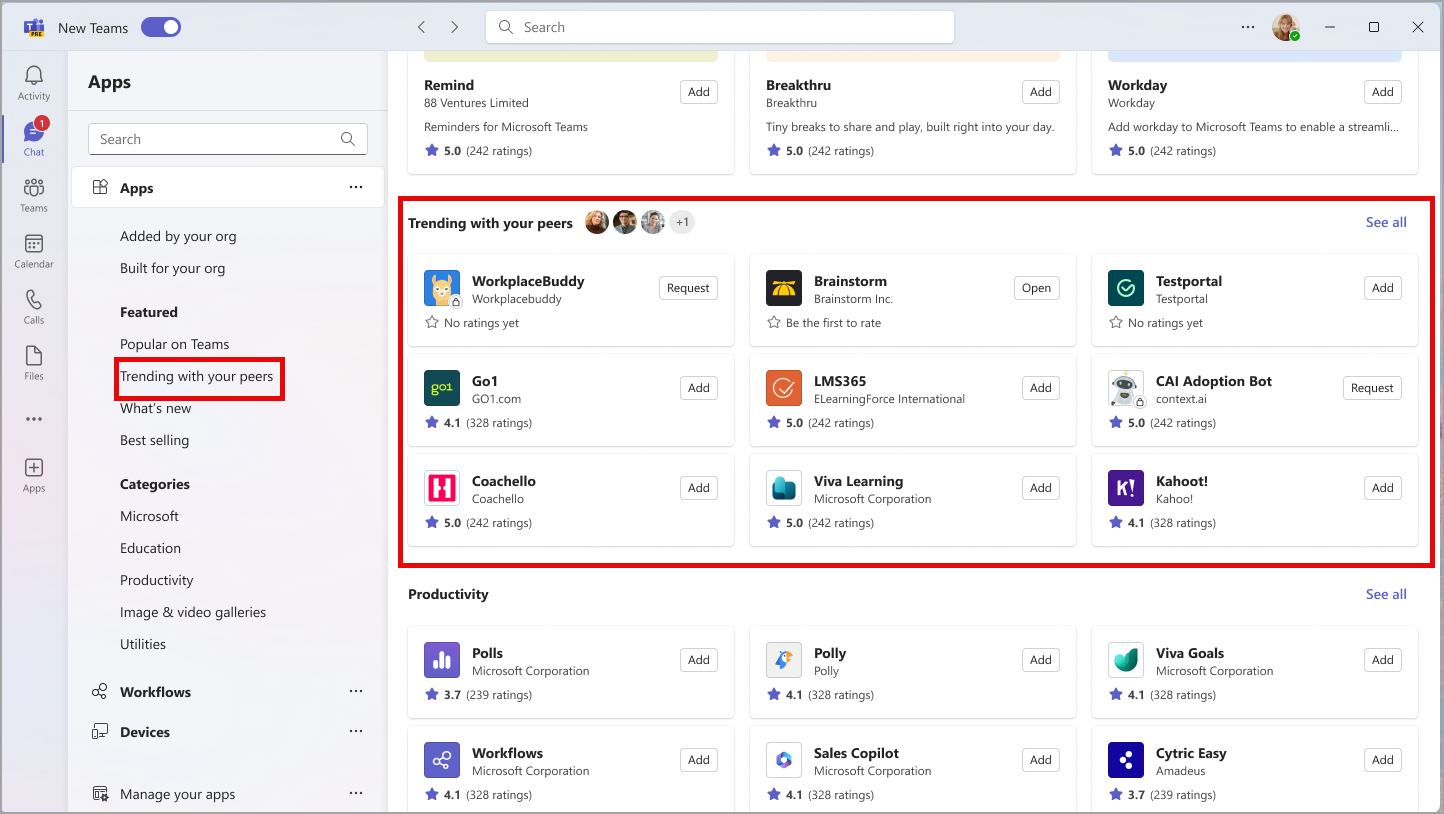The image size is (1444, 814).
Task: Click the Kahoot! app icon
Action: point(1126,488)
